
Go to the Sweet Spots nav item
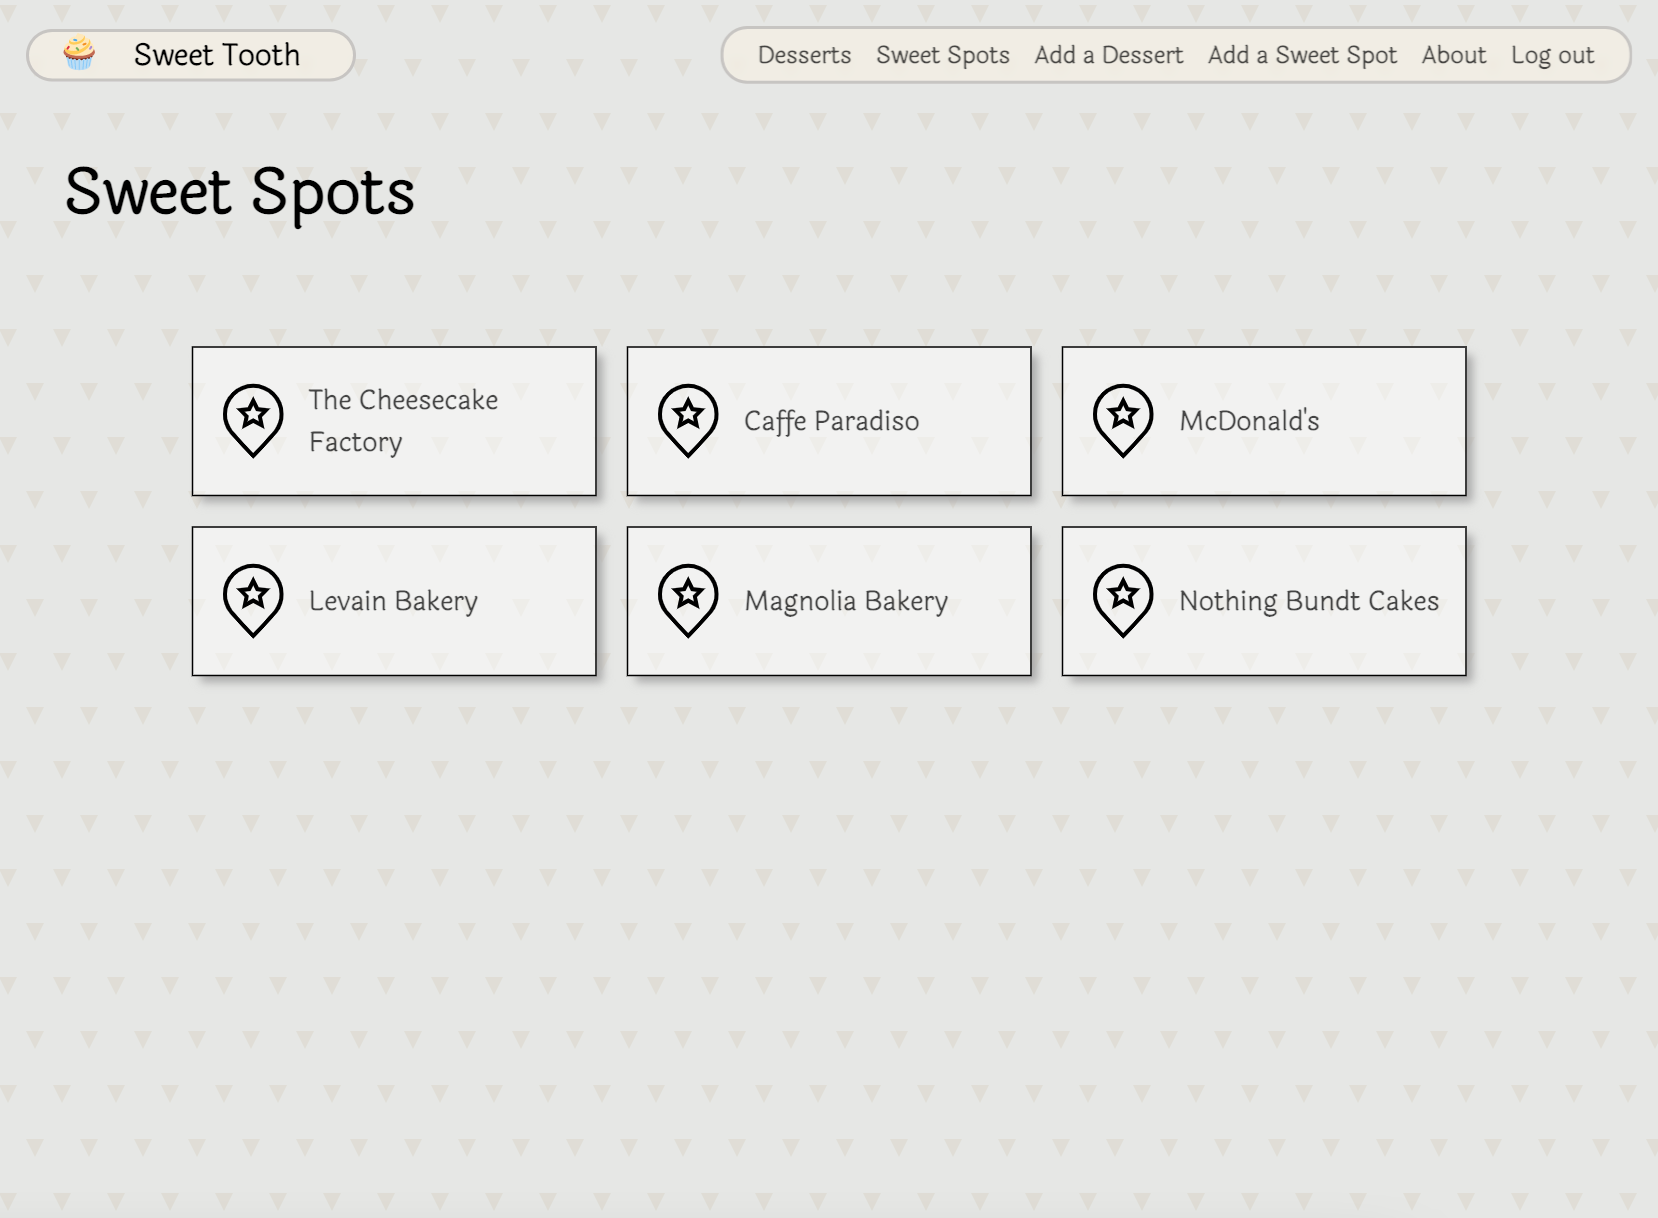tap(943, 55)
